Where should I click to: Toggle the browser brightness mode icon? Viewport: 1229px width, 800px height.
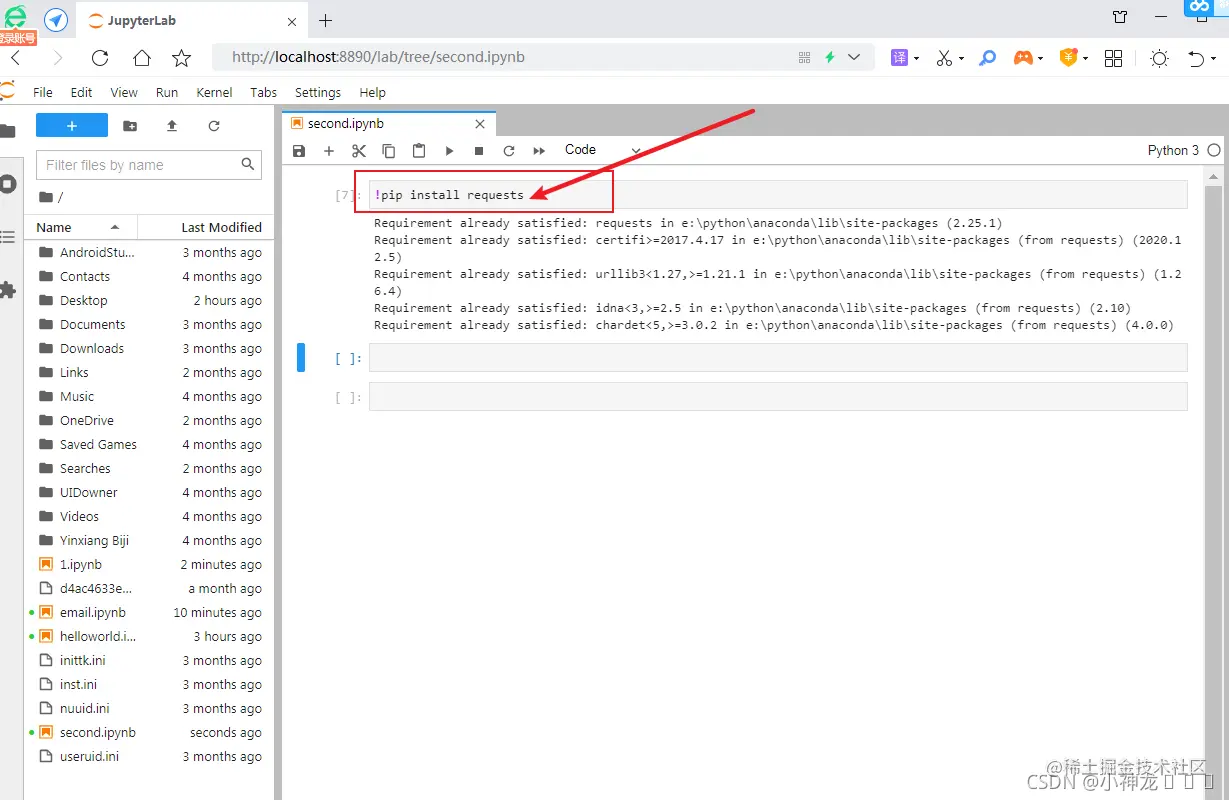1159,58
